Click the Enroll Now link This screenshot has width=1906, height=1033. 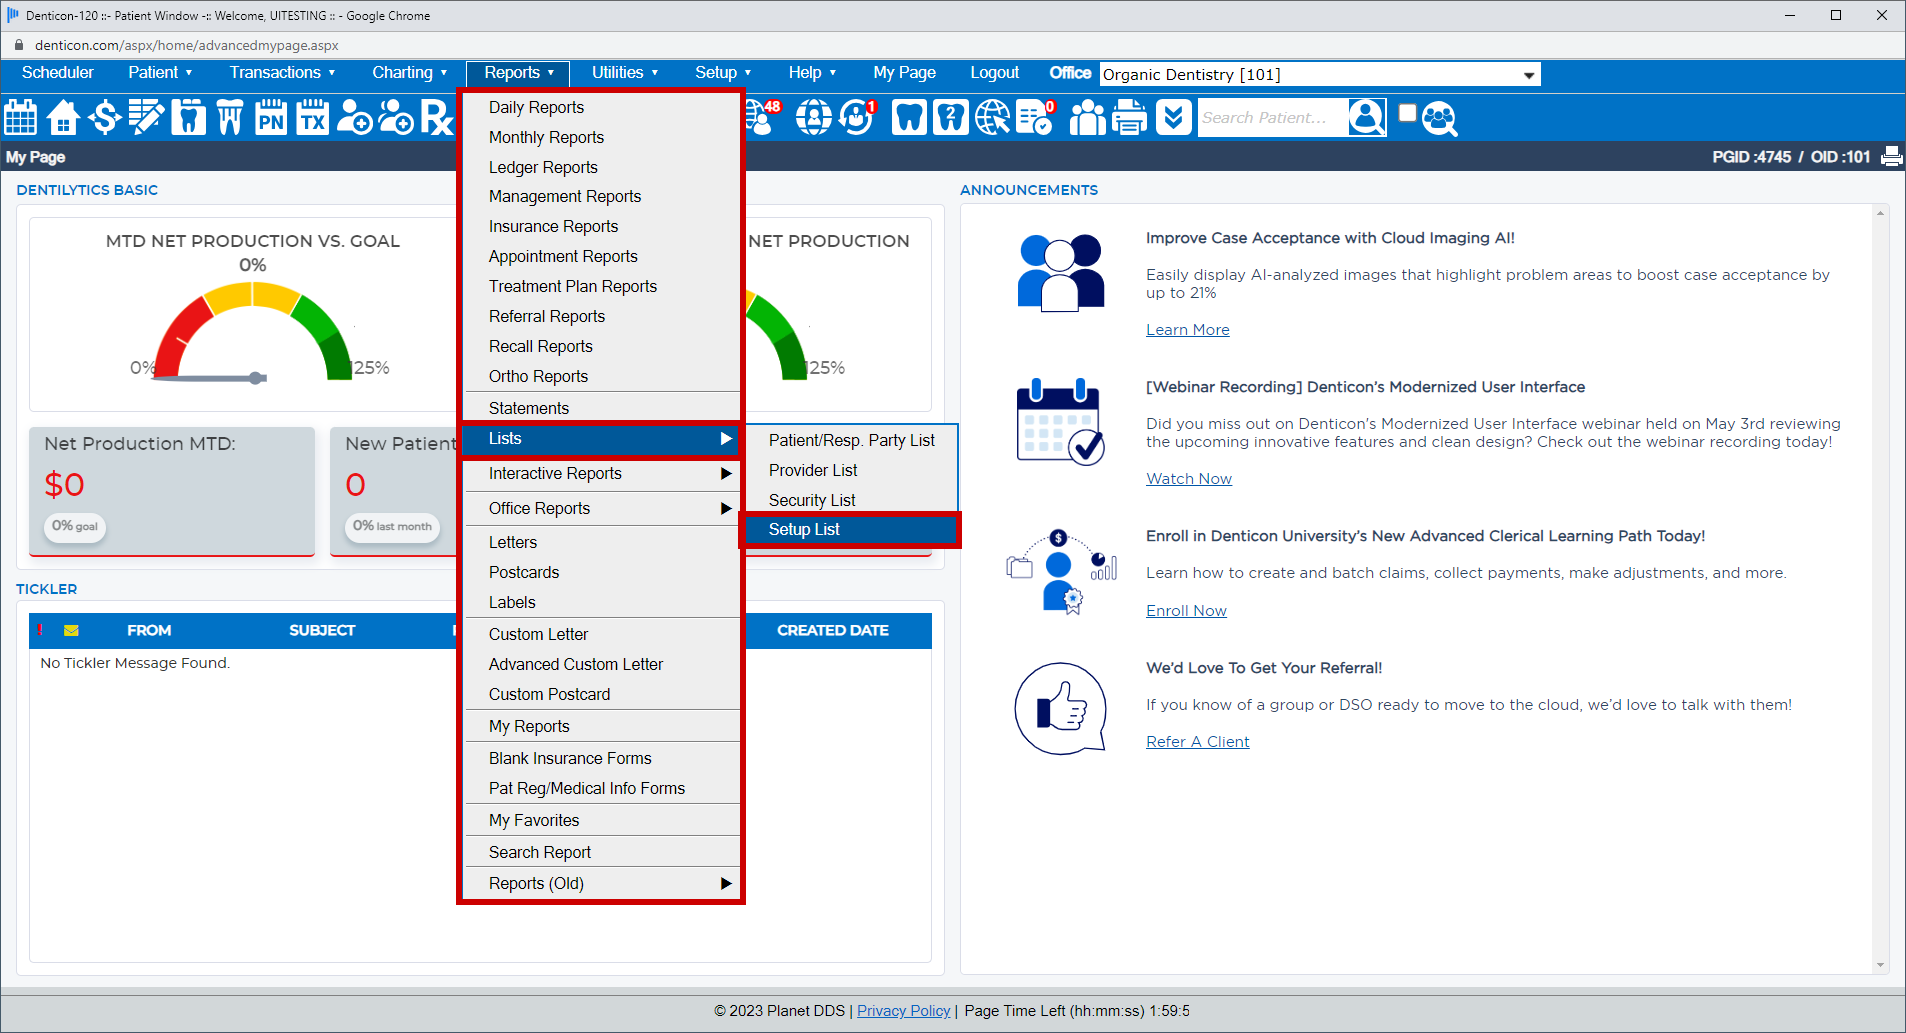[x=1186, y=610]
